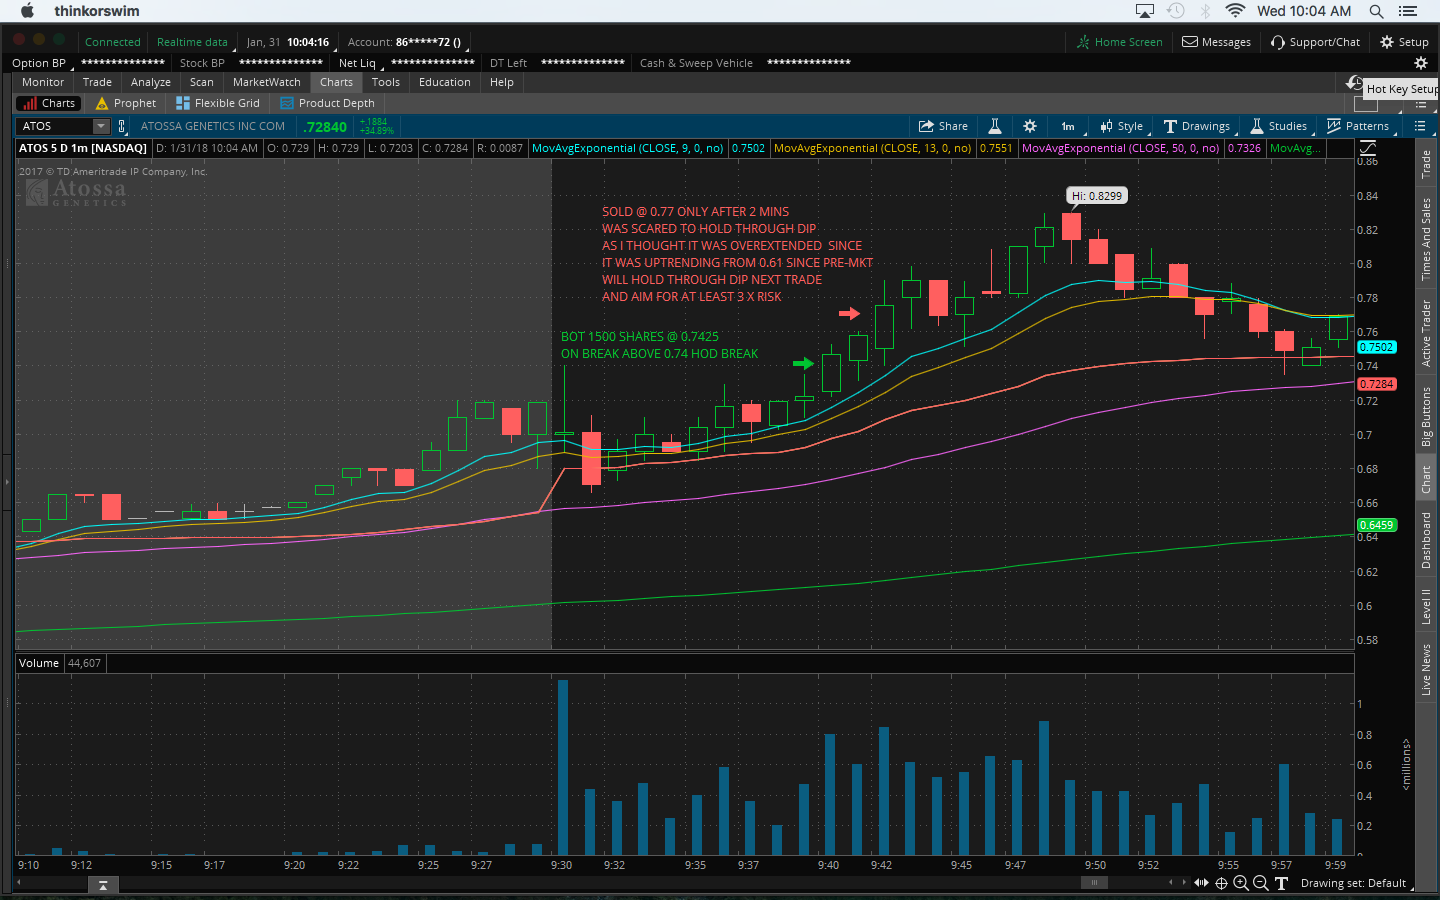Open the chart toolbar list menu icon
The width and height of the screenshot is (1440, 900).
(1420, 126)
